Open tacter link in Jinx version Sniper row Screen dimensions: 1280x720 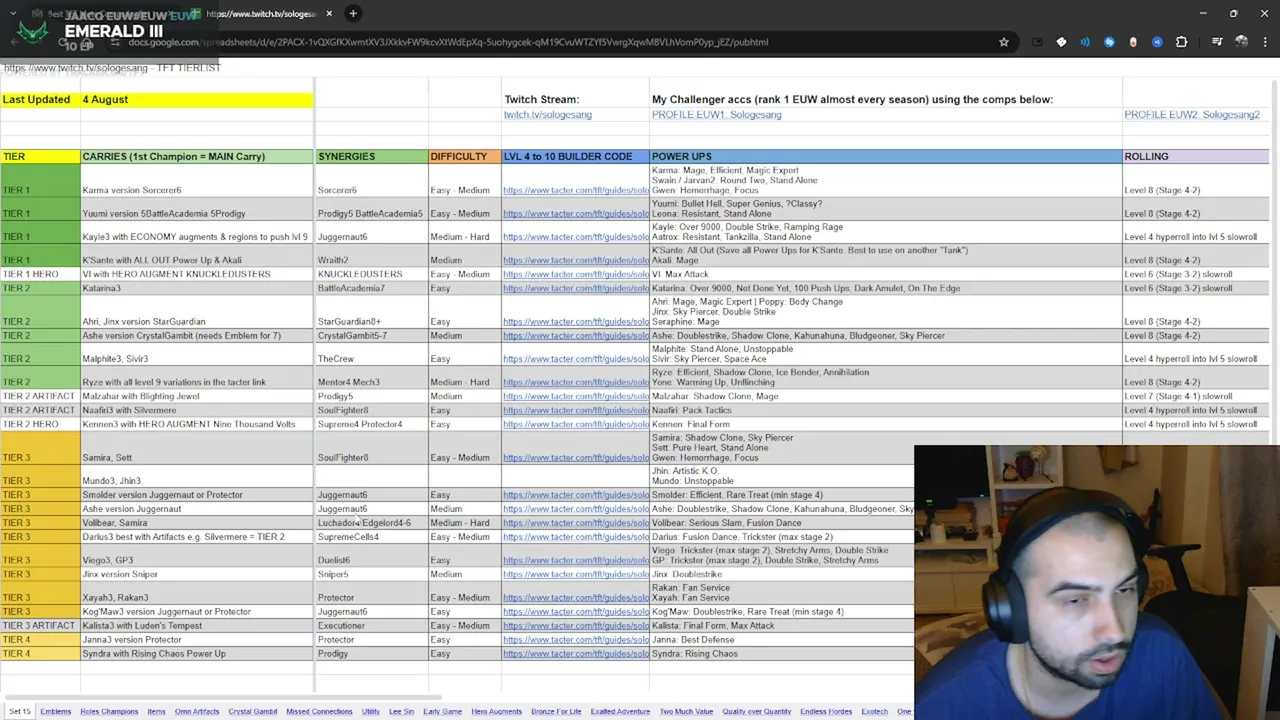[576, 575]
